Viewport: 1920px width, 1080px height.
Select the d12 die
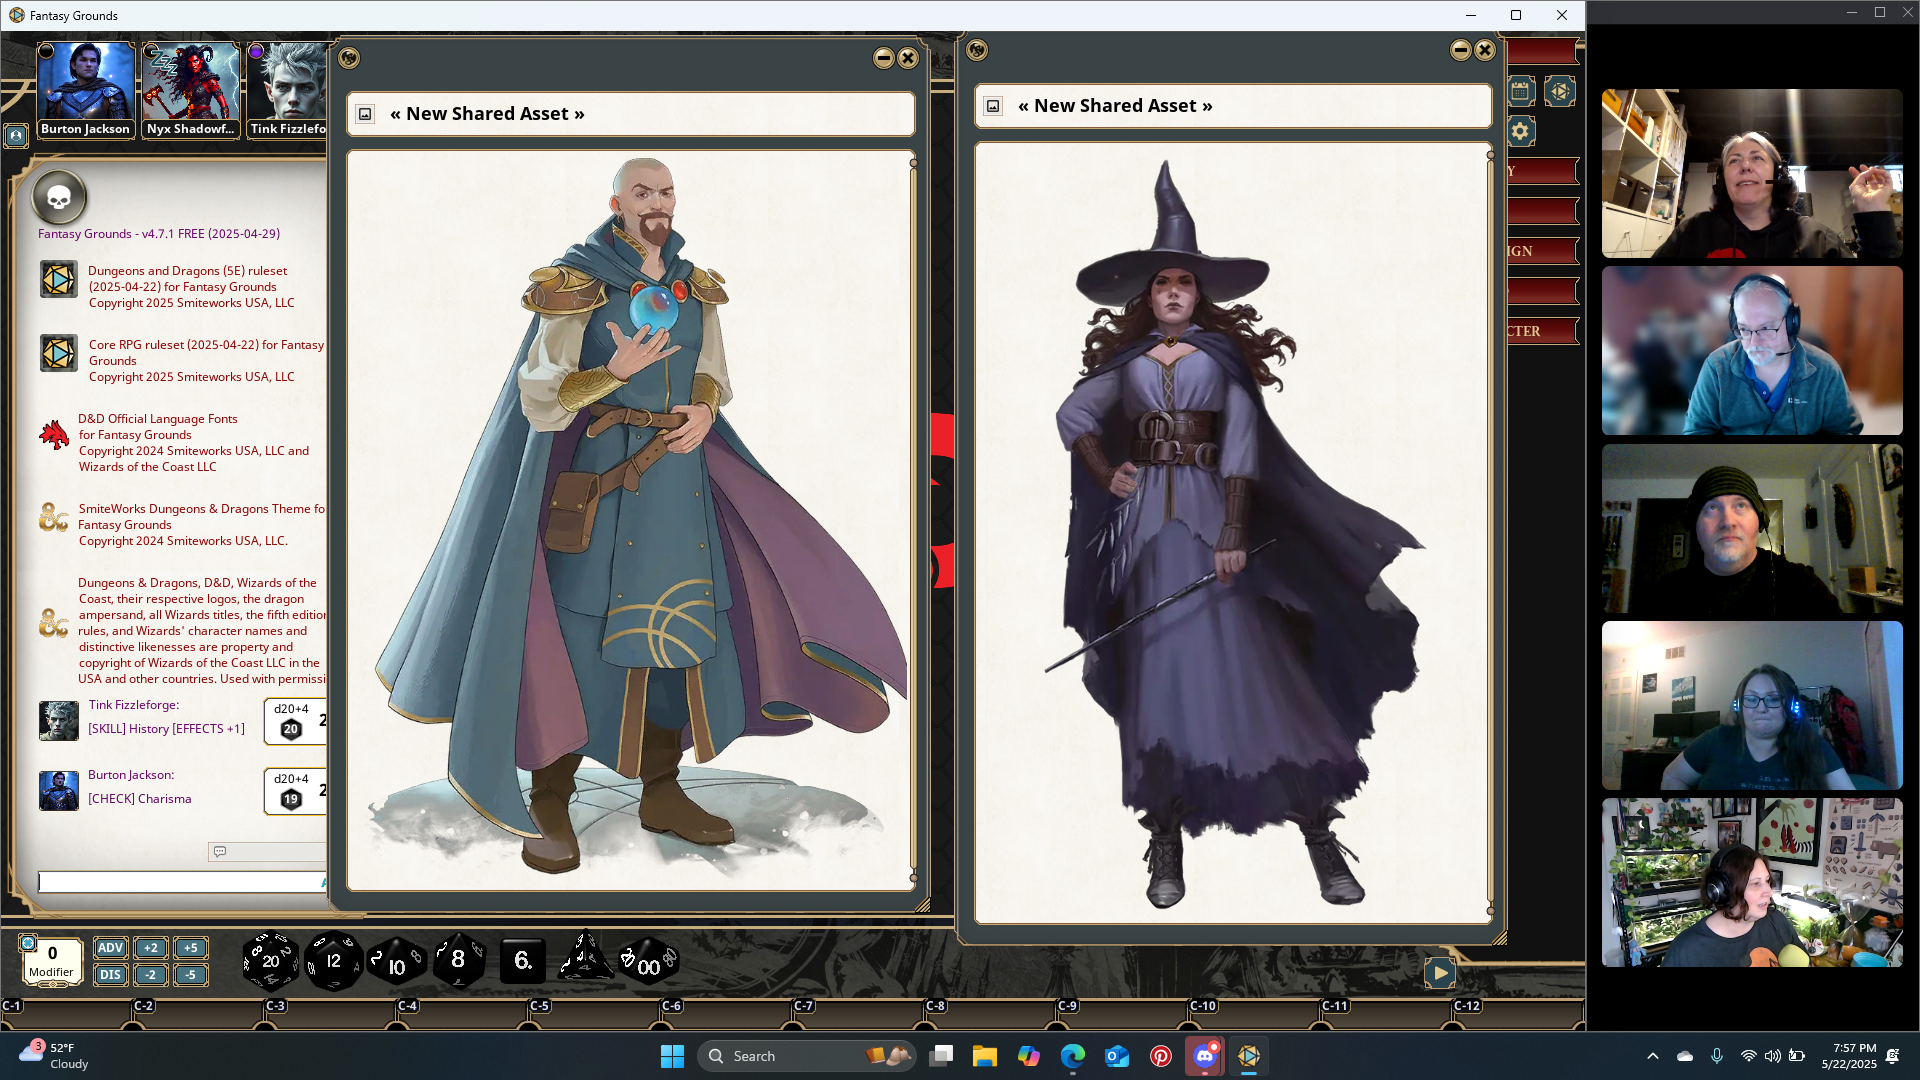pyautogui.click(x=333, y=961)
